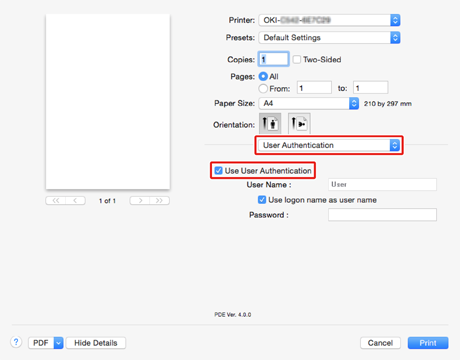
Task: Click the Hide Details button
Action: 96,343
